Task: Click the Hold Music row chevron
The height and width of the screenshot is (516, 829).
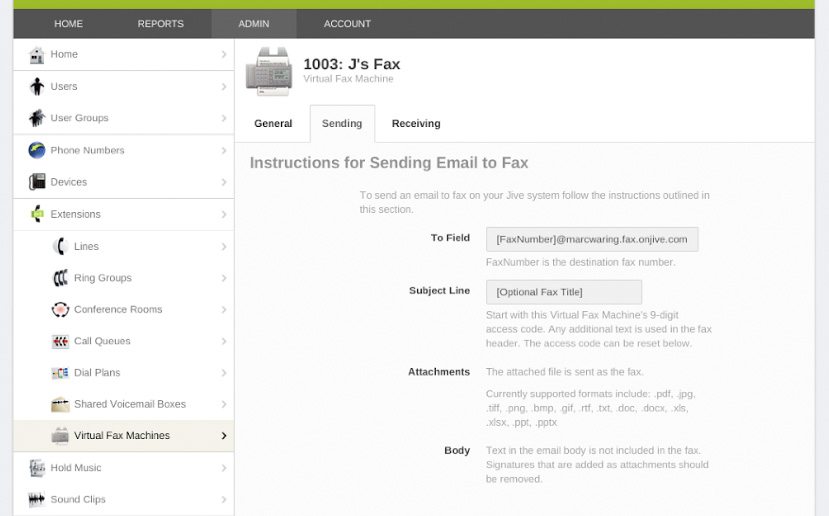Action: (x=224, y=468)
